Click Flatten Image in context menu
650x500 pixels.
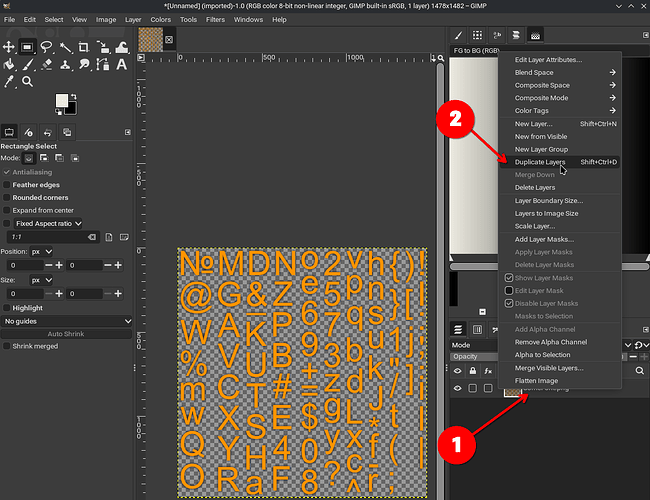536,381
